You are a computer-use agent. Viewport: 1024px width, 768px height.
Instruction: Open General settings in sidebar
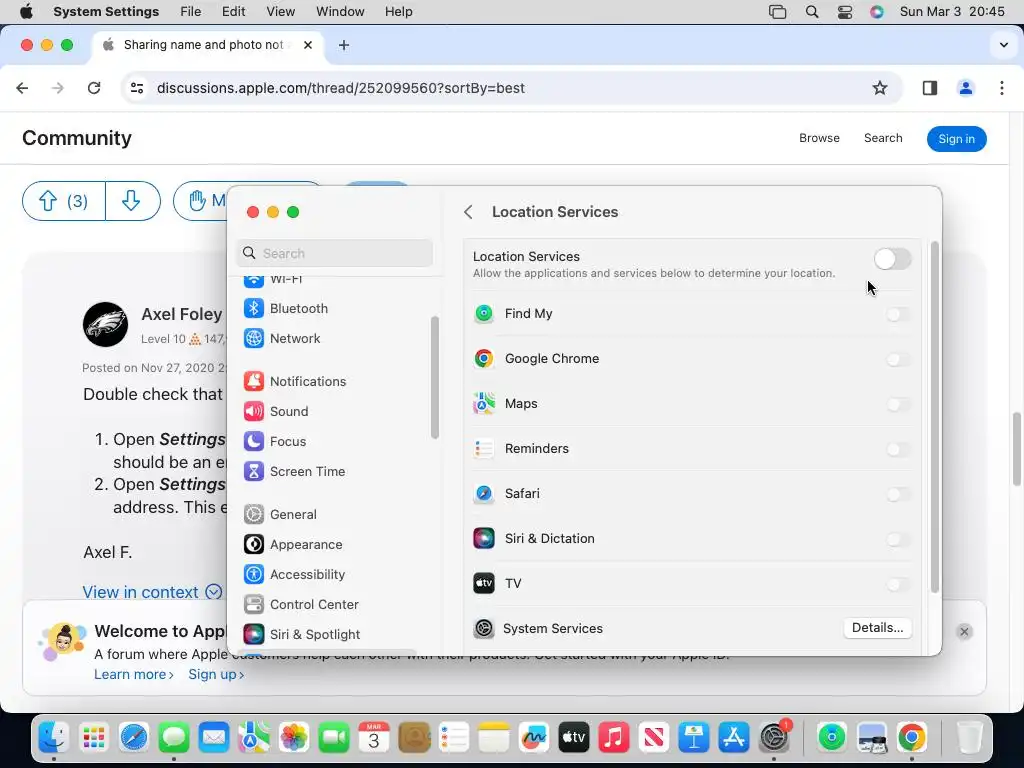[x=280, y=515]
